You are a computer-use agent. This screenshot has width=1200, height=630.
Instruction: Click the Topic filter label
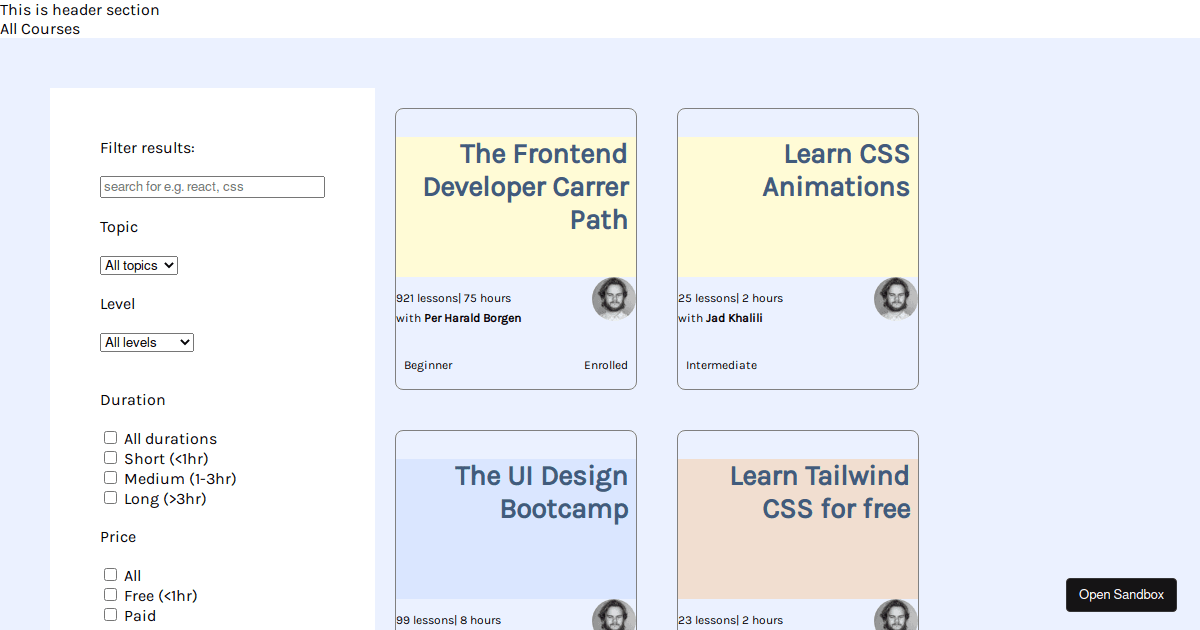pos(119,227)
